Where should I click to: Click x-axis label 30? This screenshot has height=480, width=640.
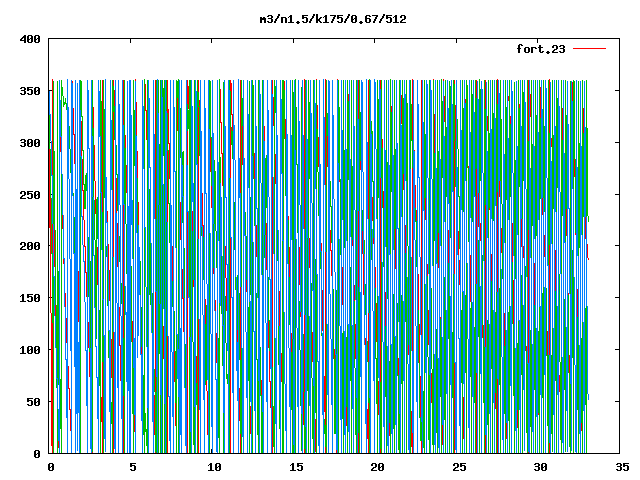tap(540, 467)
